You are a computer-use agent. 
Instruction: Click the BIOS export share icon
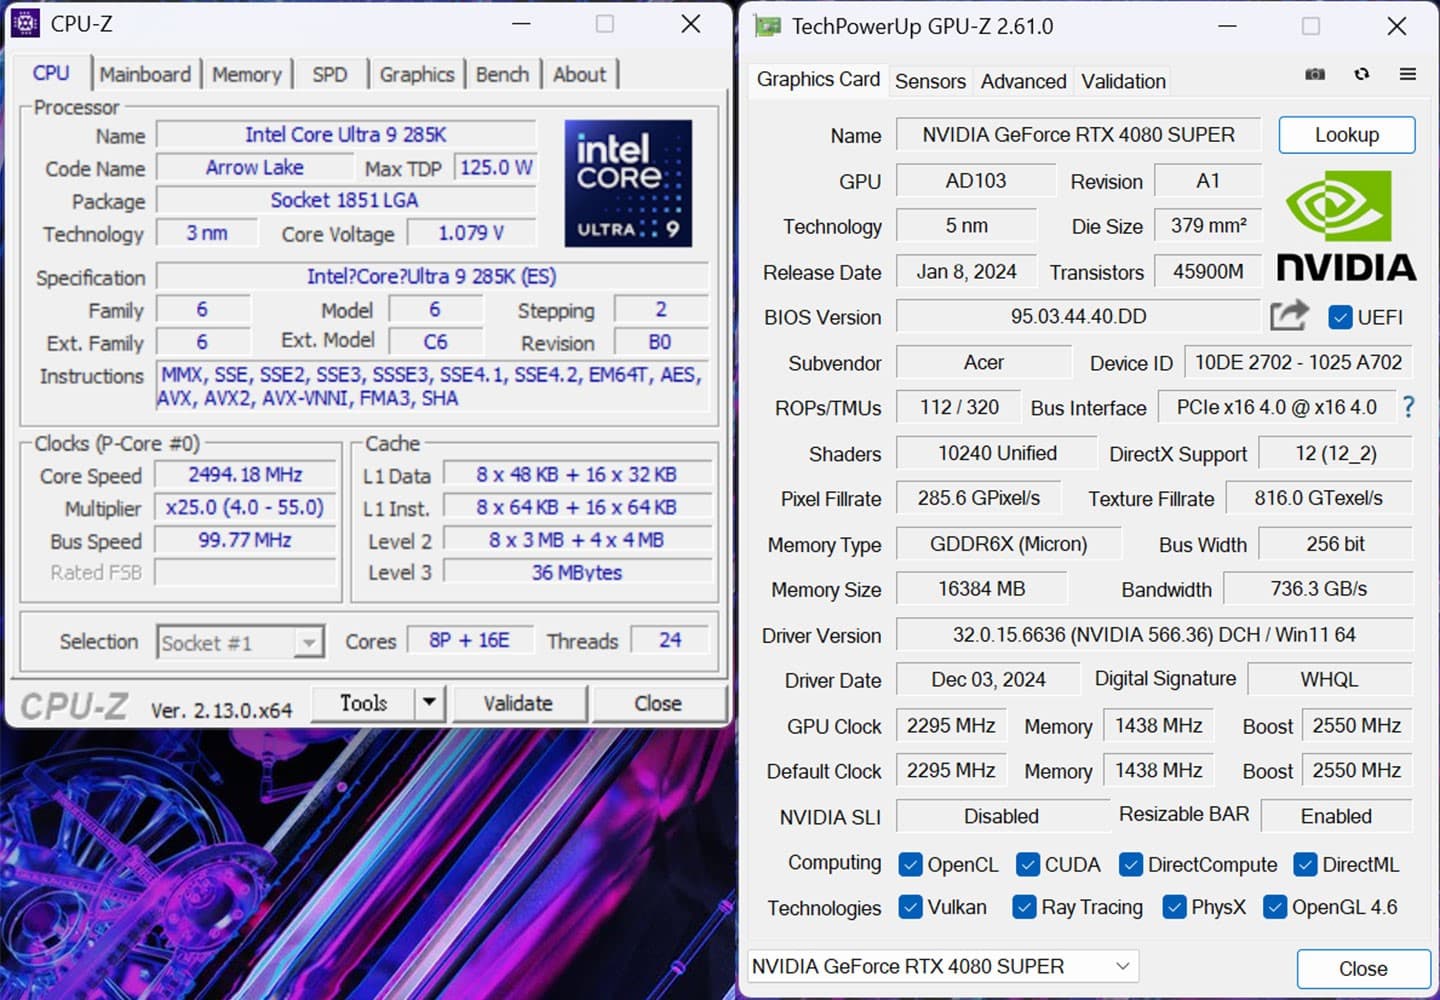pyautogui.click(x=1289, y=316)
